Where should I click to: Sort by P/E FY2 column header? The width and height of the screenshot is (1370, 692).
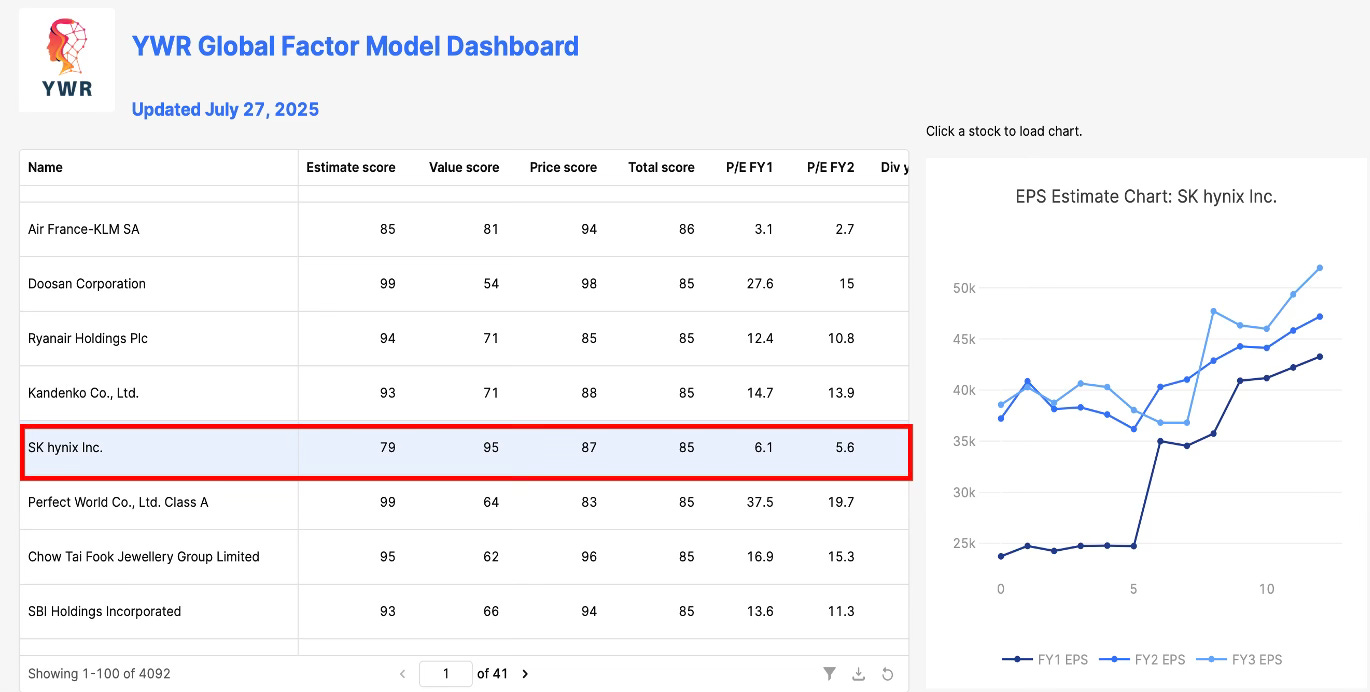point(830,167)
